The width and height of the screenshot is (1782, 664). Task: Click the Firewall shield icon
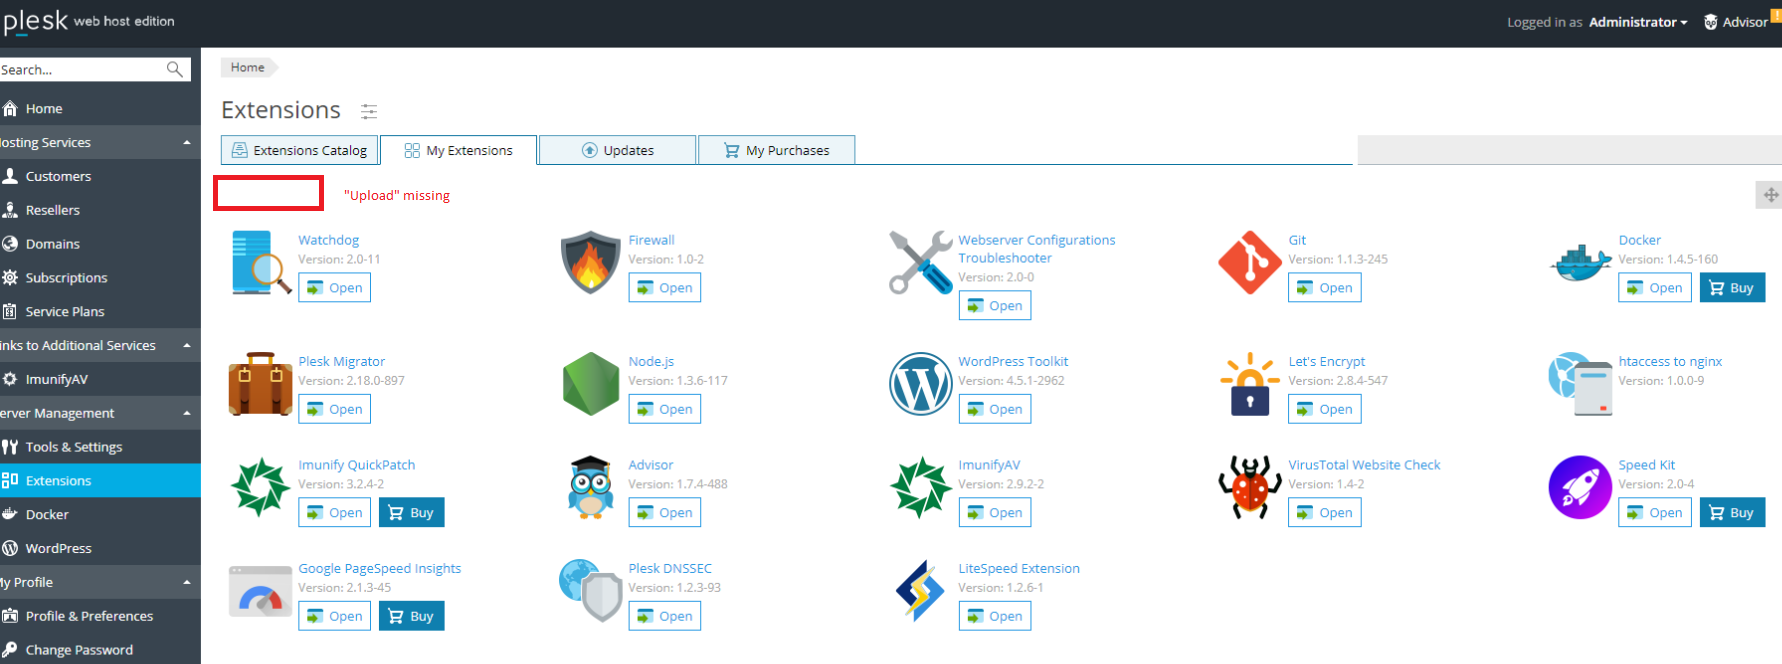click(590, 262)
